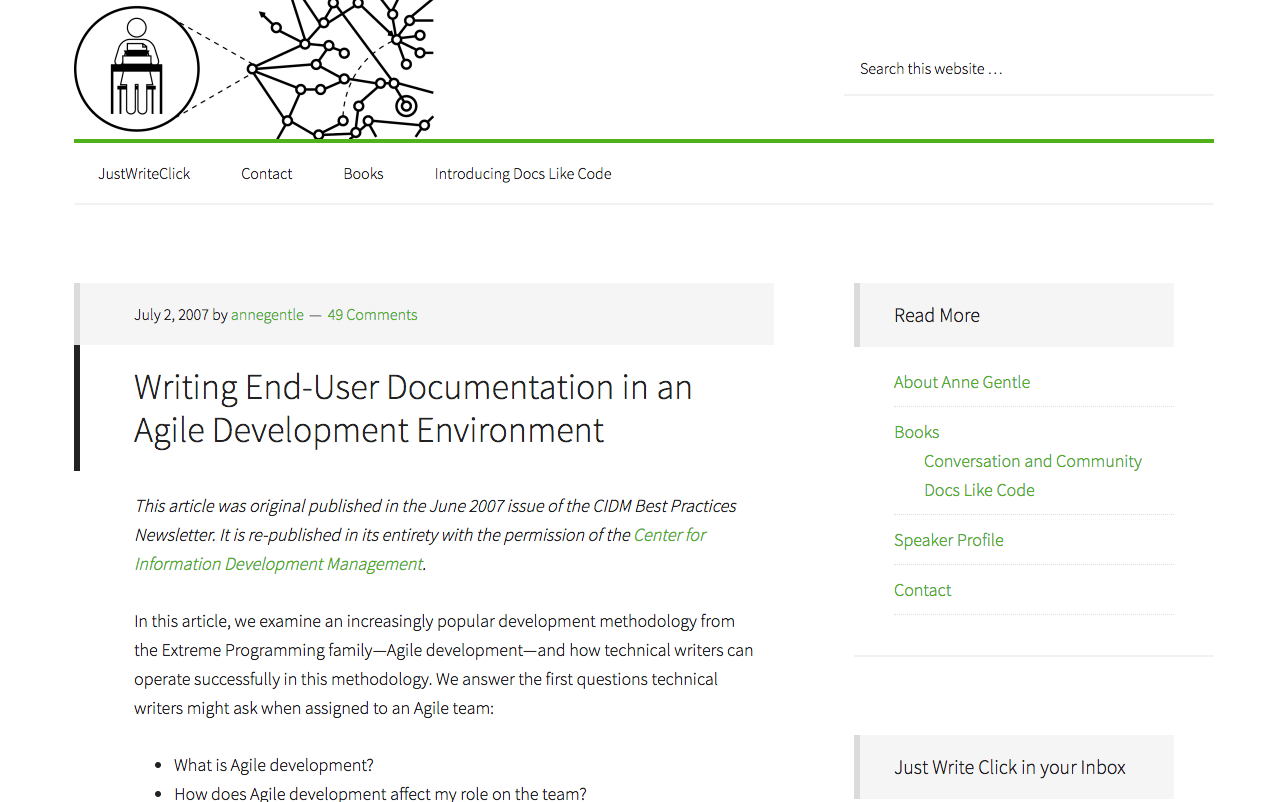The image size is (1280, 802).
Task: Open Introducing Docs Like Code navigation item
Action: (x=522, y=173)
